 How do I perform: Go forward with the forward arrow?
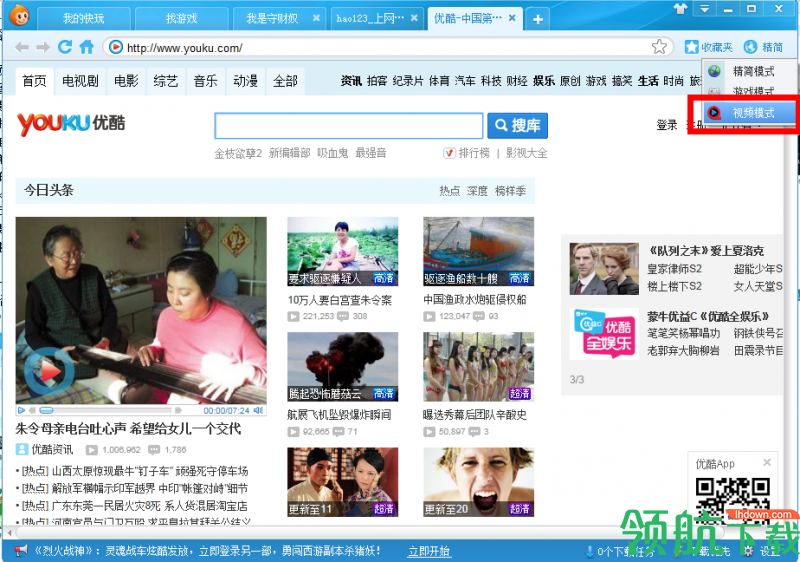pos(43,47)
